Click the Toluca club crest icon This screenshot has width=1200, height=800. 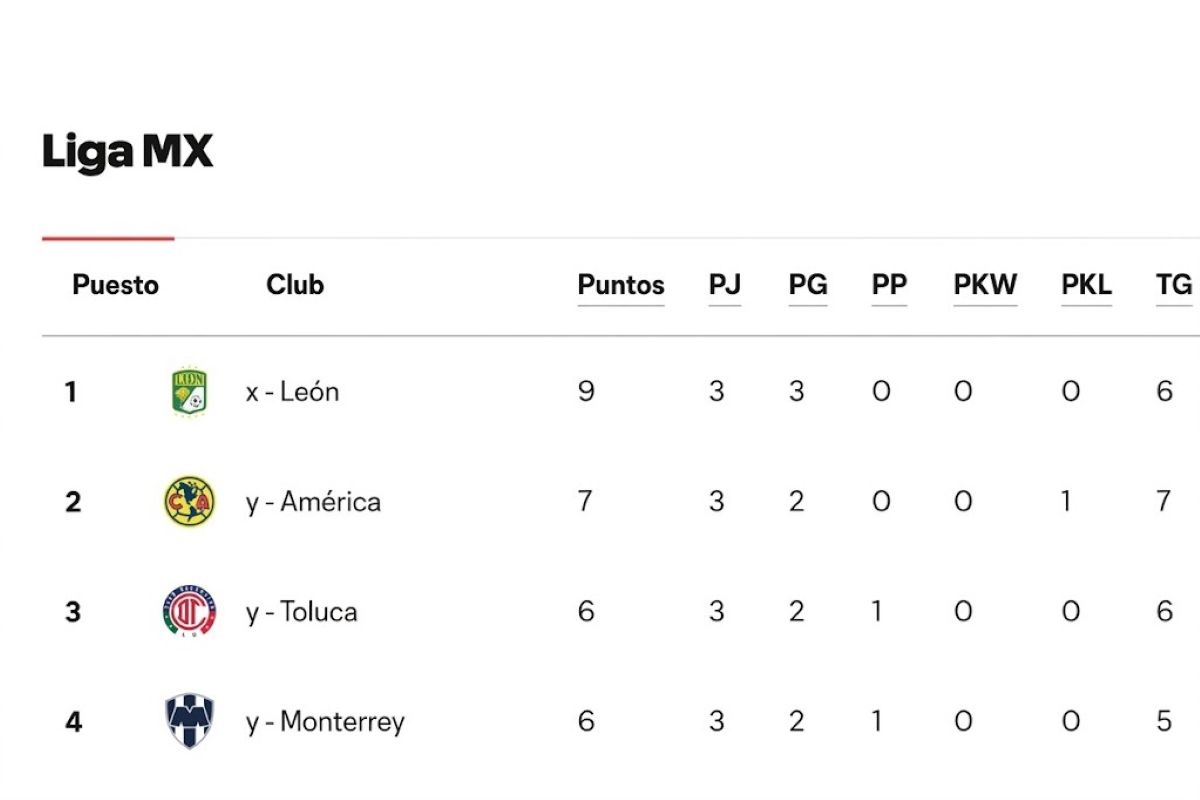(189, 611)
